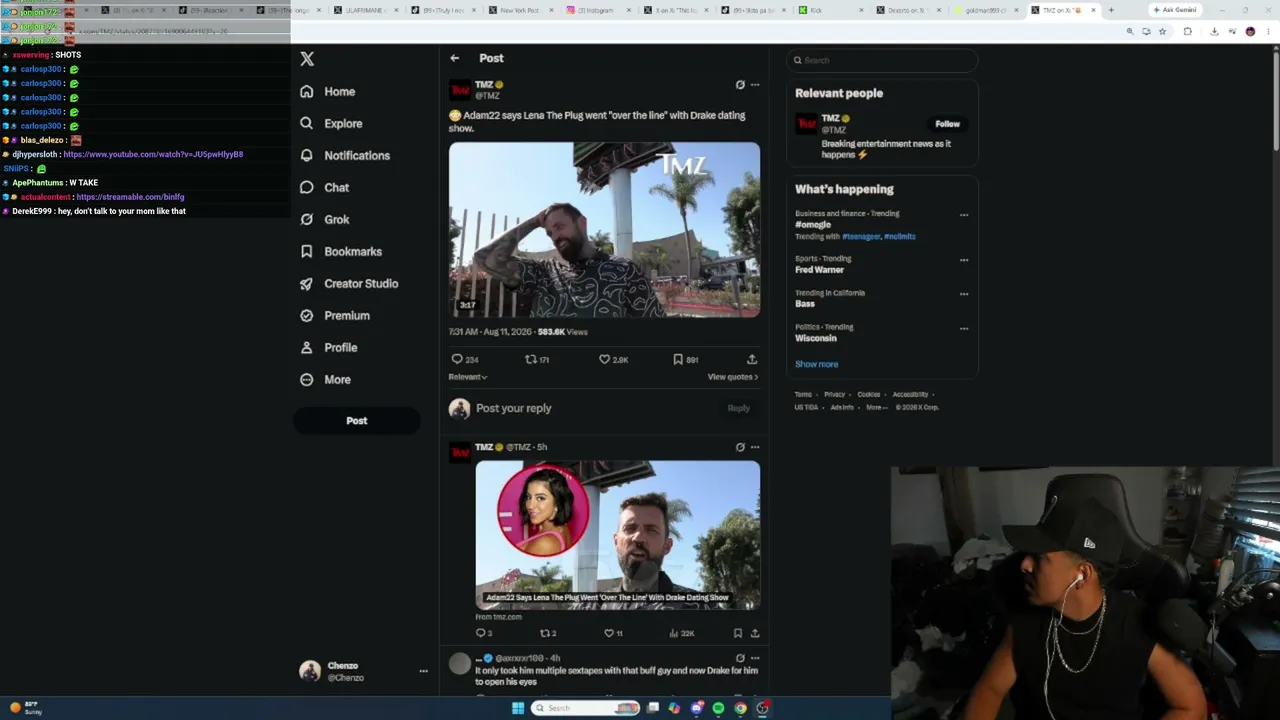Open View quotes link
Screen dimensions: 1280x720
(x=733, y=377)
